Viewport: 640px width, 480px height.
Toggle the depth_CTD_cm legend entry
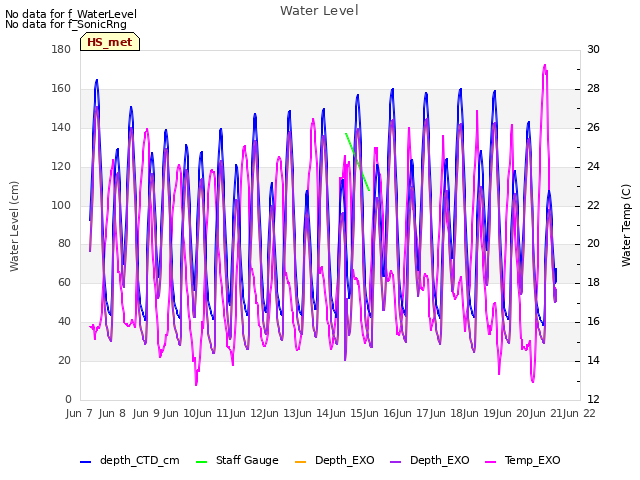(x=130, y=460)
